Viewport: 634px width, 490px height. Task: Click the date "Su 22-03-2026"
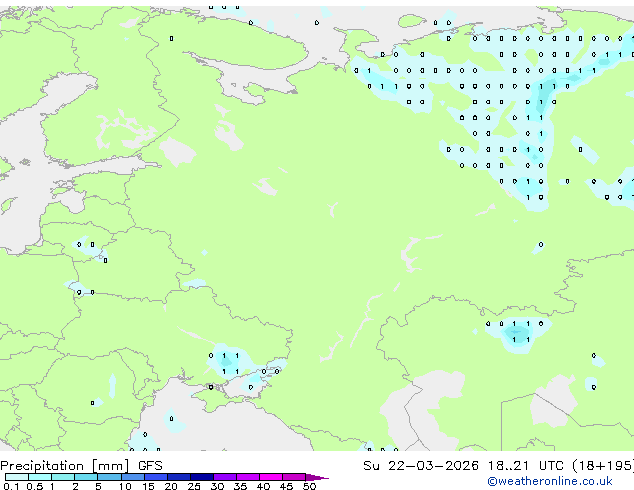(421, 466)
